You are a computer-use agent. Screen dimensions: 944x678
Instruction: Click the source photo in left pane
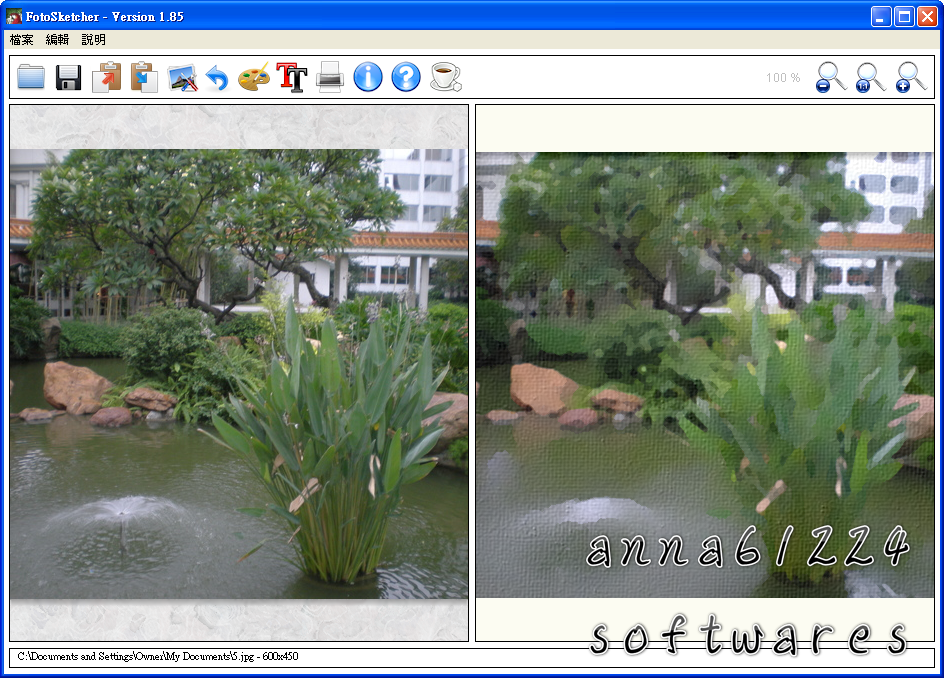pos(238,373)
